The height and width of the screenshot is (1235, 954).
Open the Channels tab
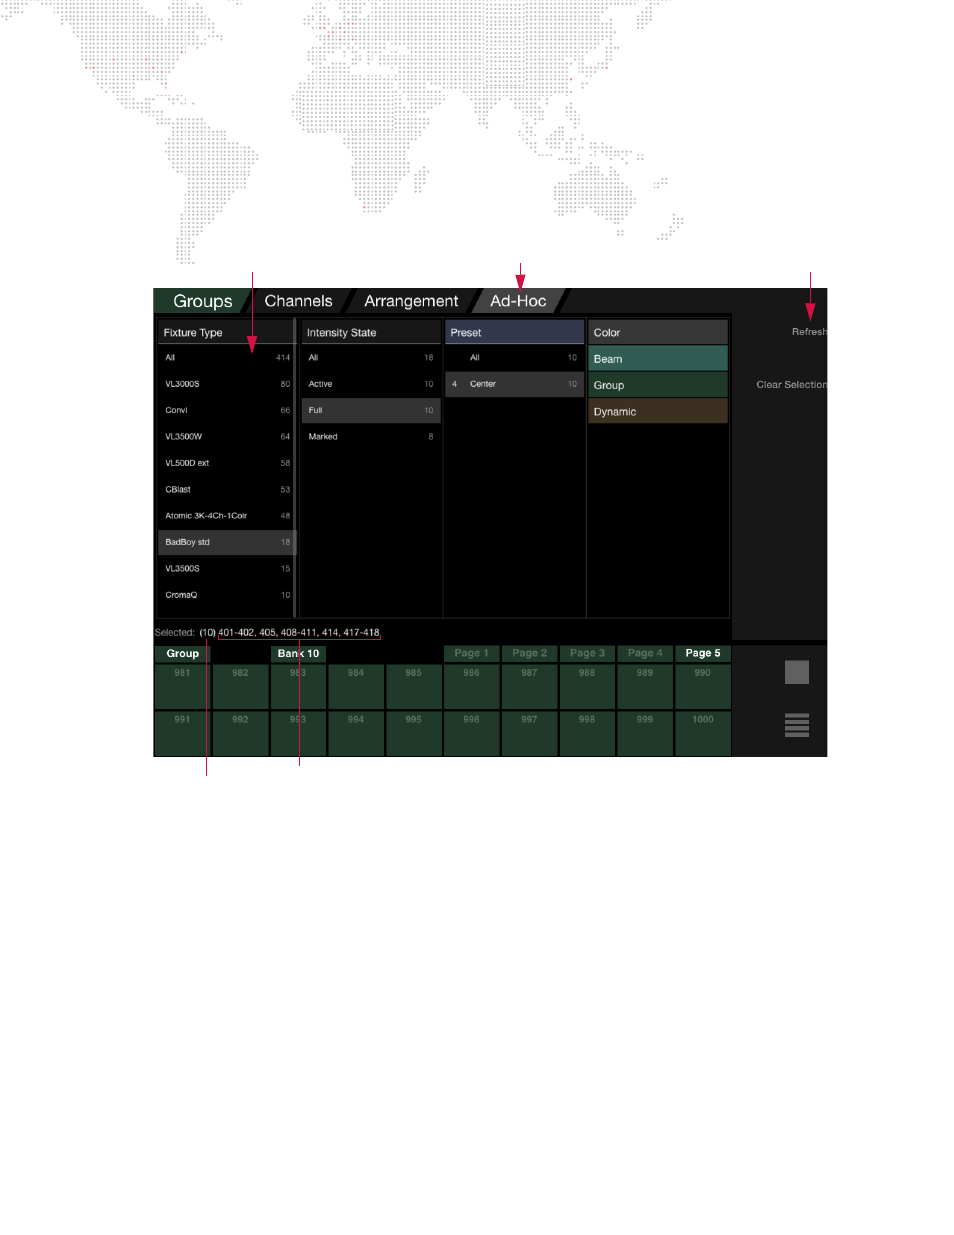click(298, 301)
